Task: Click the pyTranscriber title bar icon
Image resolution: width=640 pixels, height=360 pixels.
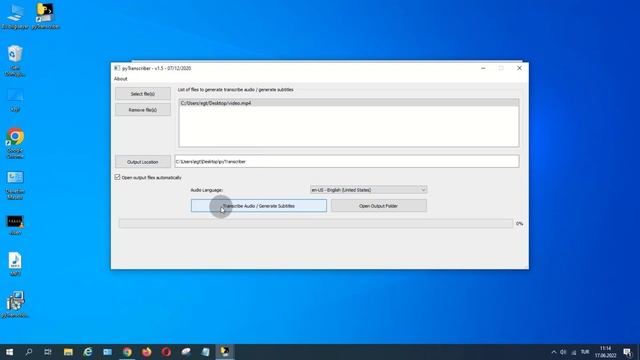Action: coord(117,68)
